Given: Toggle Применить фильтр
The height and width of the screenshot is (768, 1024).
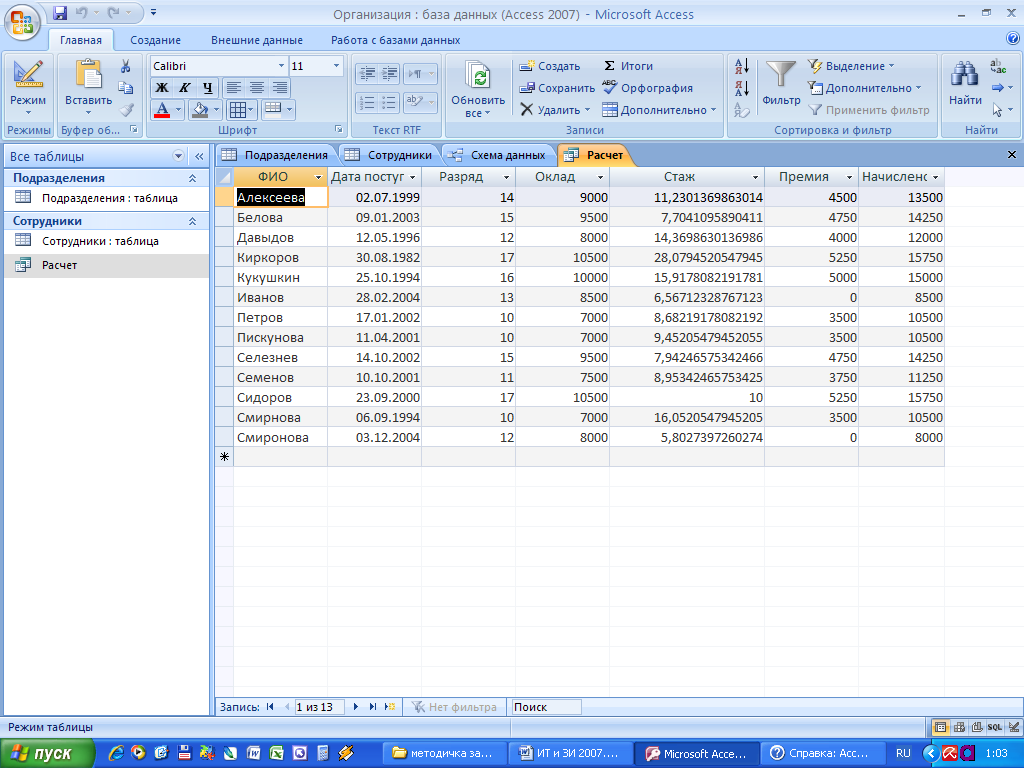Looking at the screenshot, I should (869, 110).
